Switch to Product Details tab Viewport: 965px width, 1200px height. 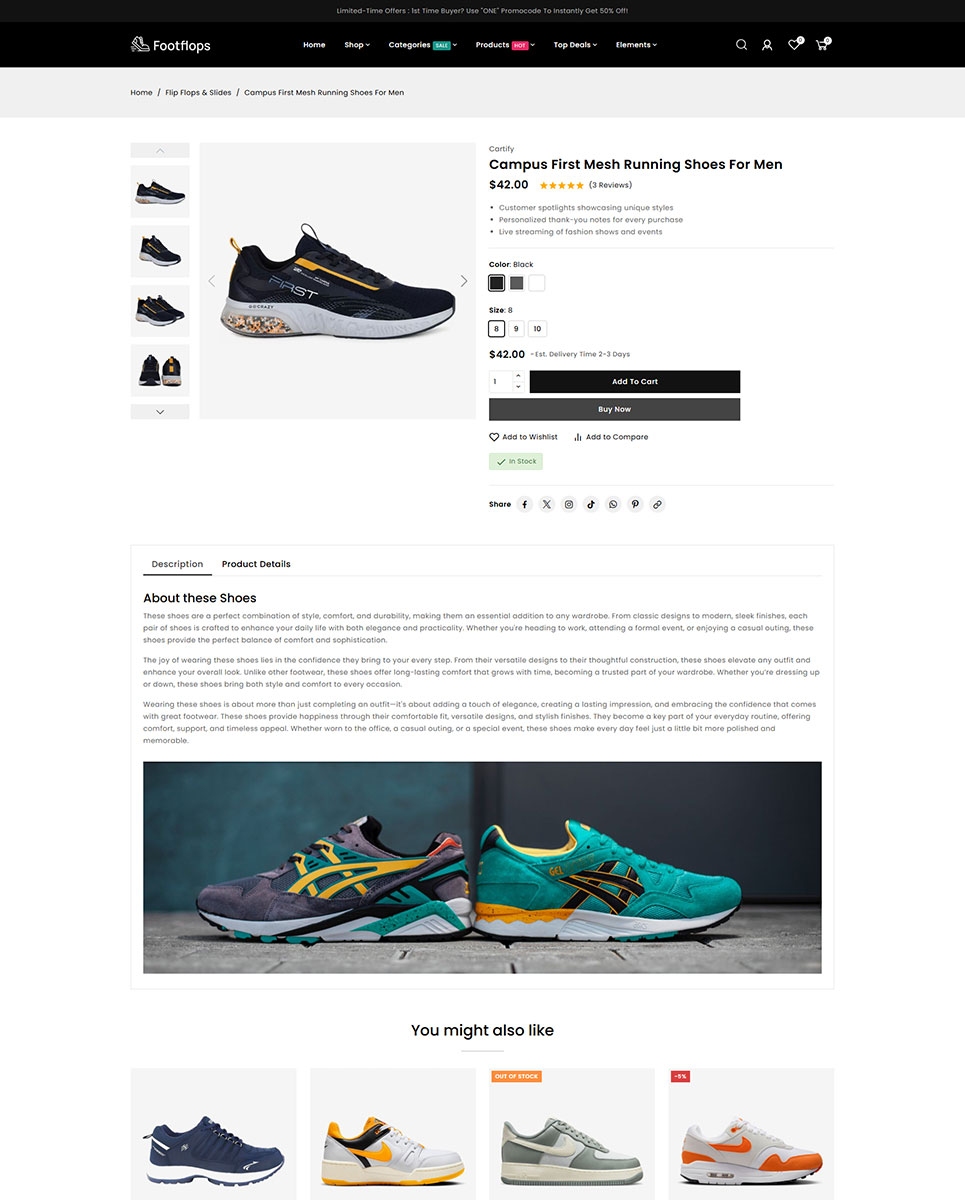point(256,564)
